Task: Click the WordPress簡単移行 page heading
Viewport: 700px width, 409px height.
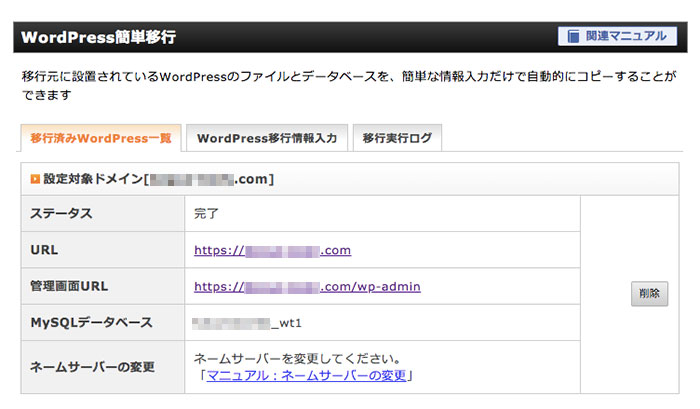Action: pyautogui.click(x=99, y=37)
